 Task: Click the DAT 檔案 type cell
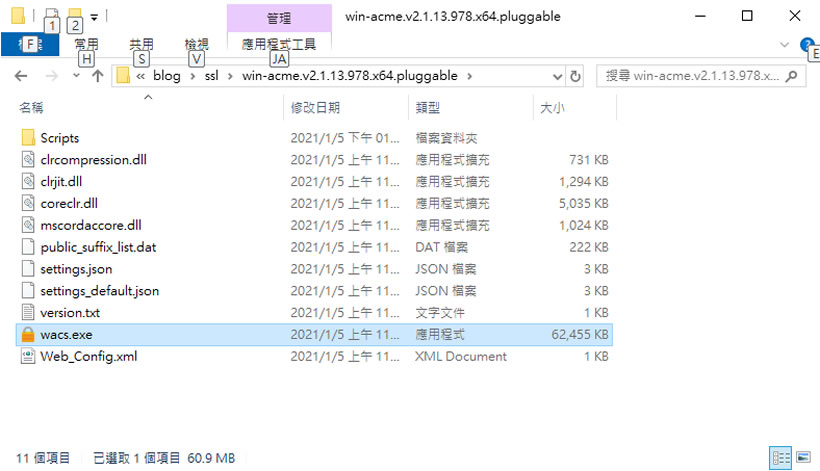pyautogui.click(x=441, y=247)
